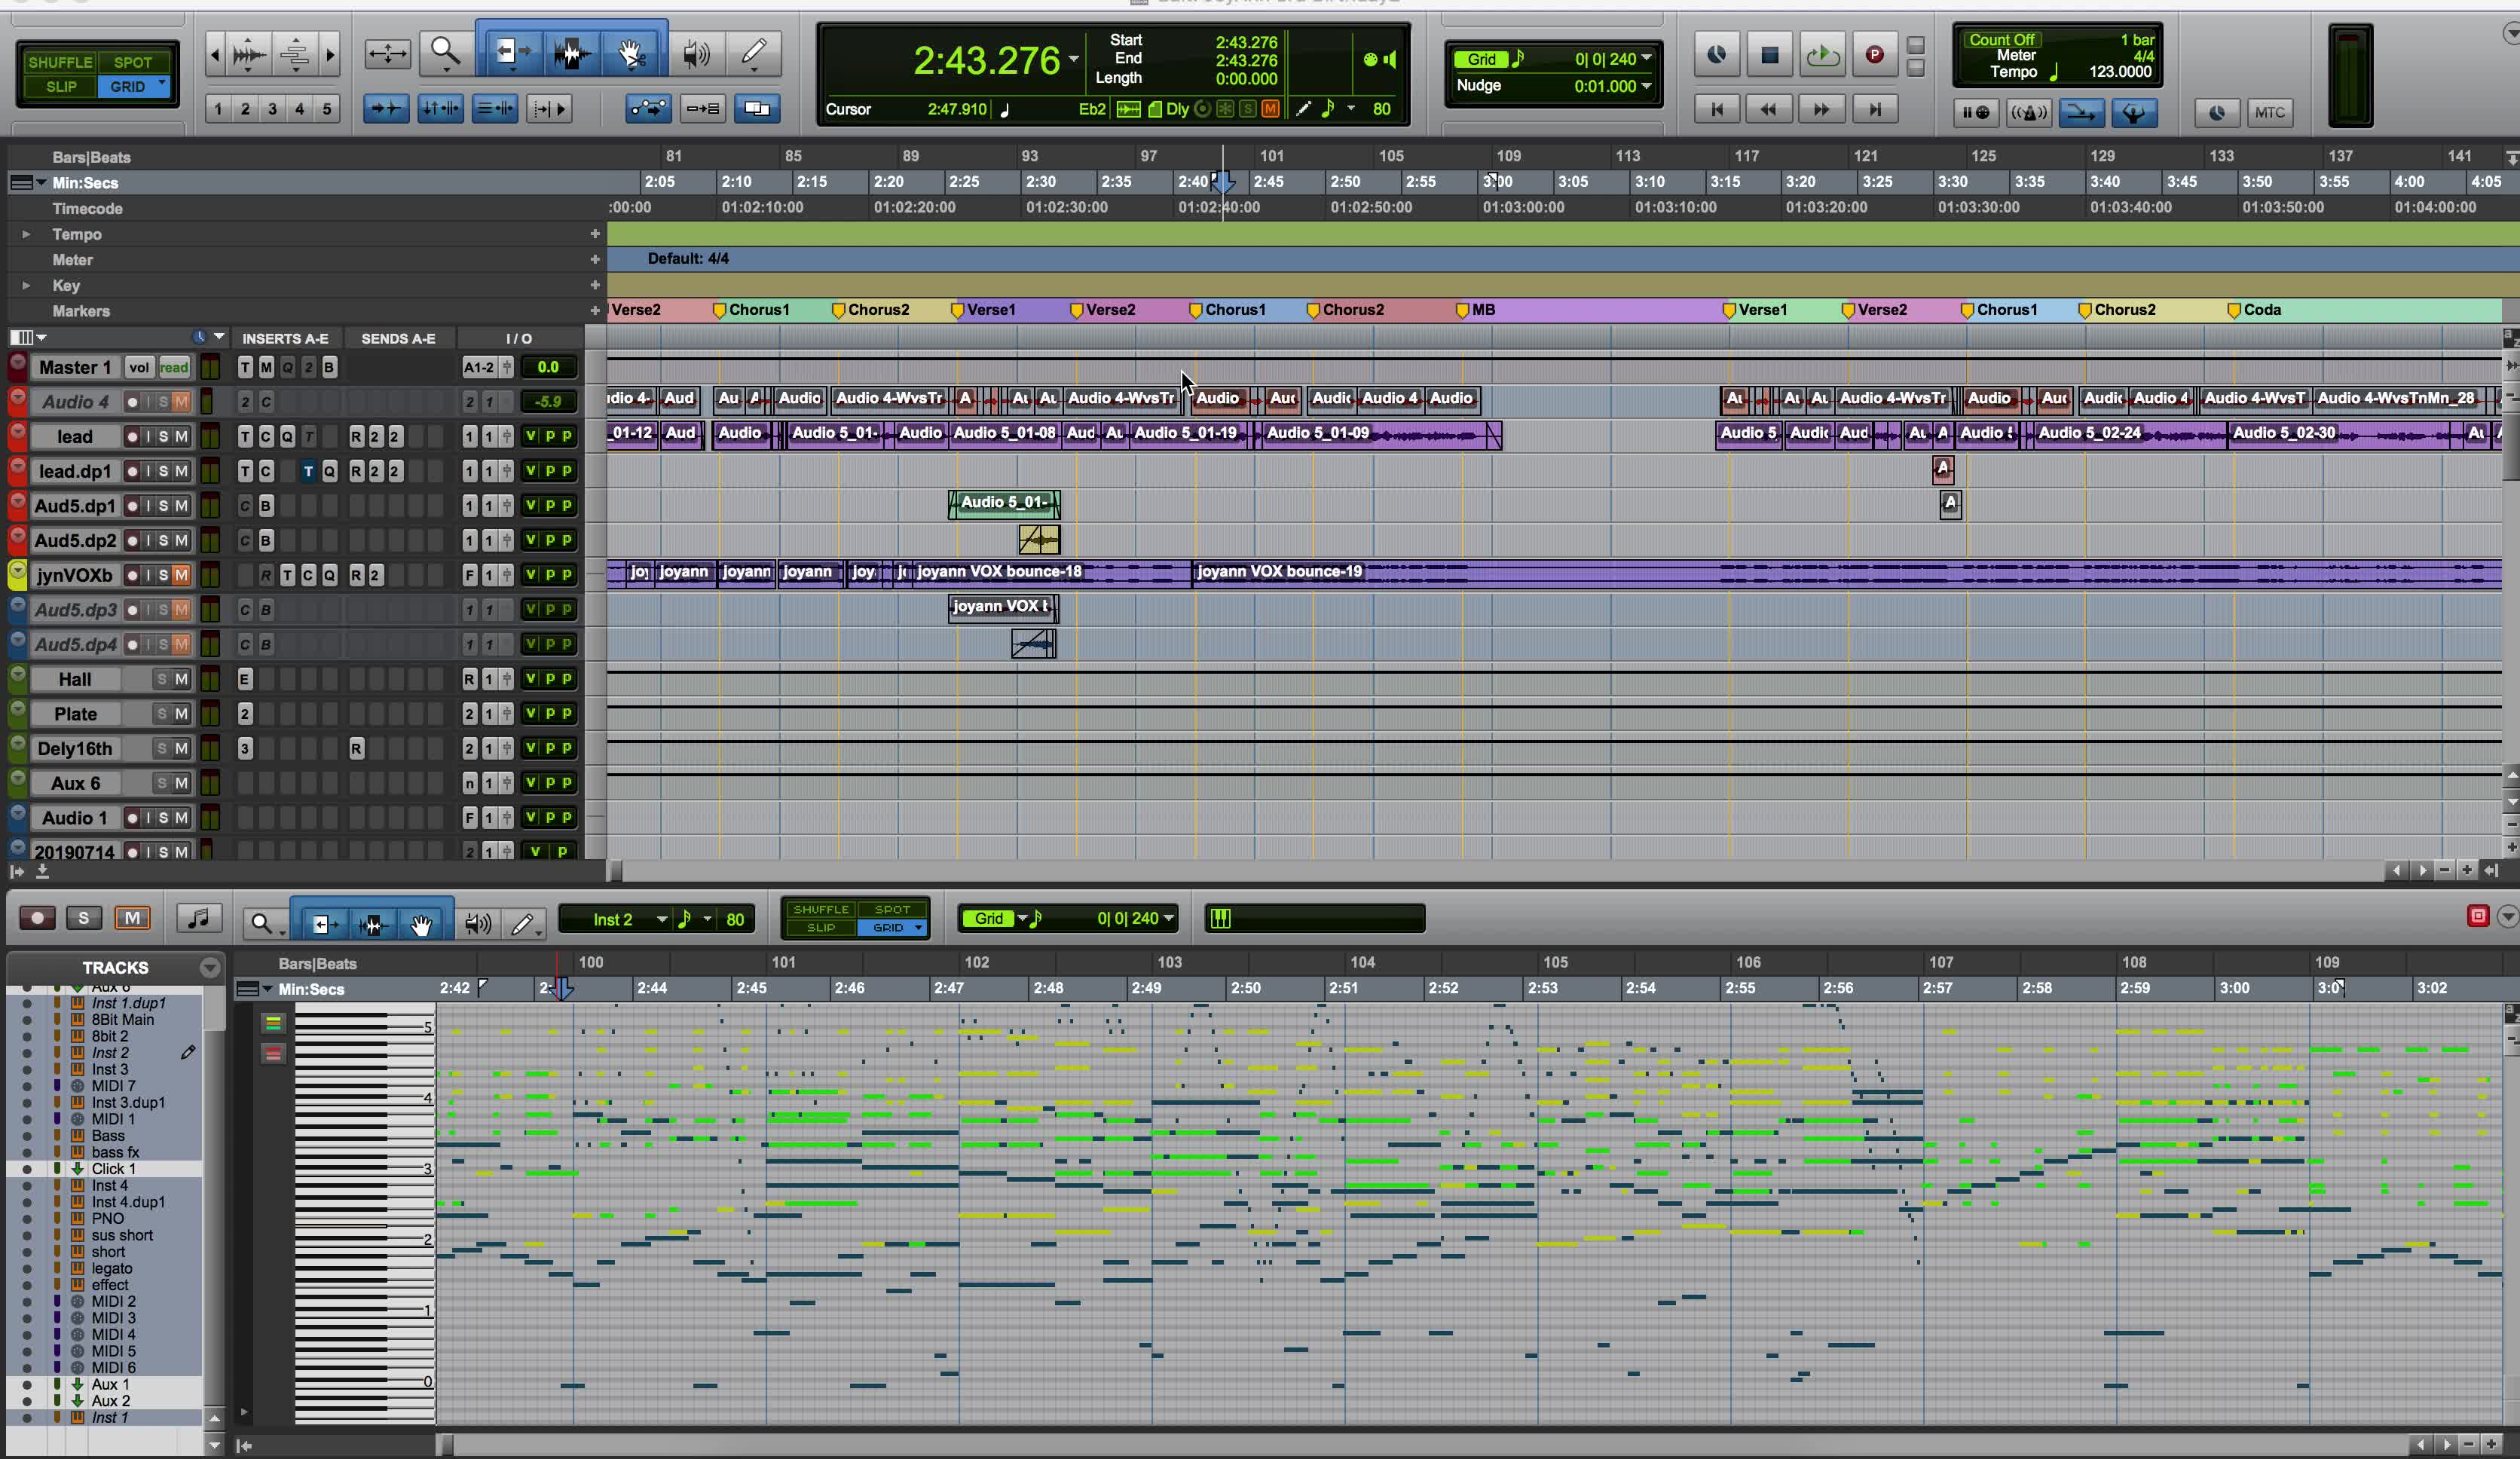Open Master 1 automation mode selector showing read
The width and height of the screenshot is (2520, 1459).
point(174,367)
